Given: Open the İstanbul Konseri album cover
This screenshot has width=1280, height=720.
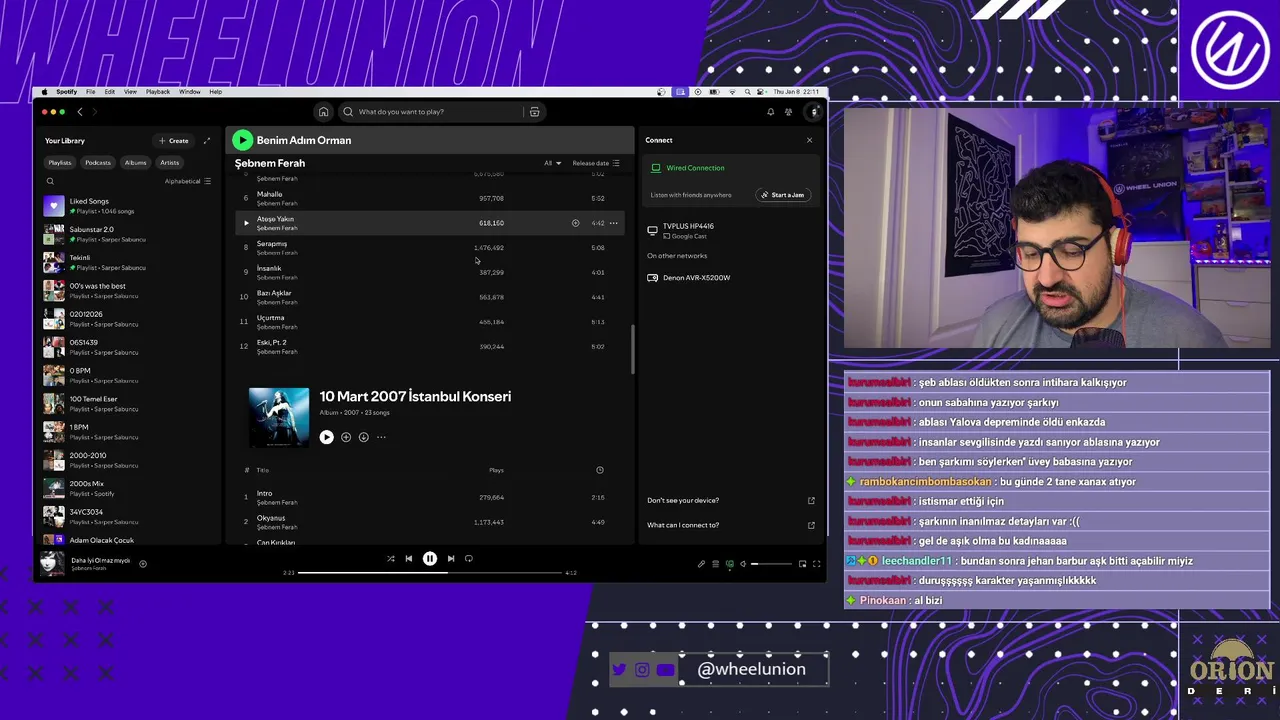Looking at the screenshot, I should (x=279, y=417).
